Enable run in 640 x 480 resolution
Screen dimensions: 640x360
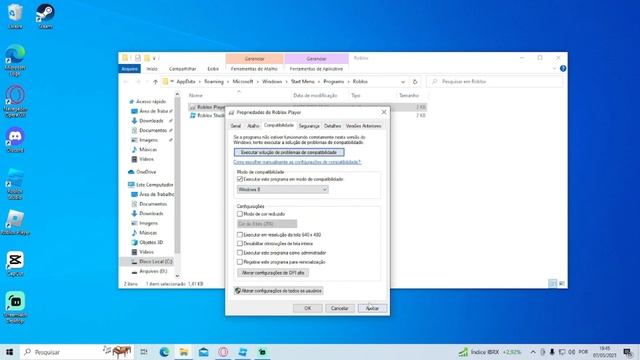[240, 235]
